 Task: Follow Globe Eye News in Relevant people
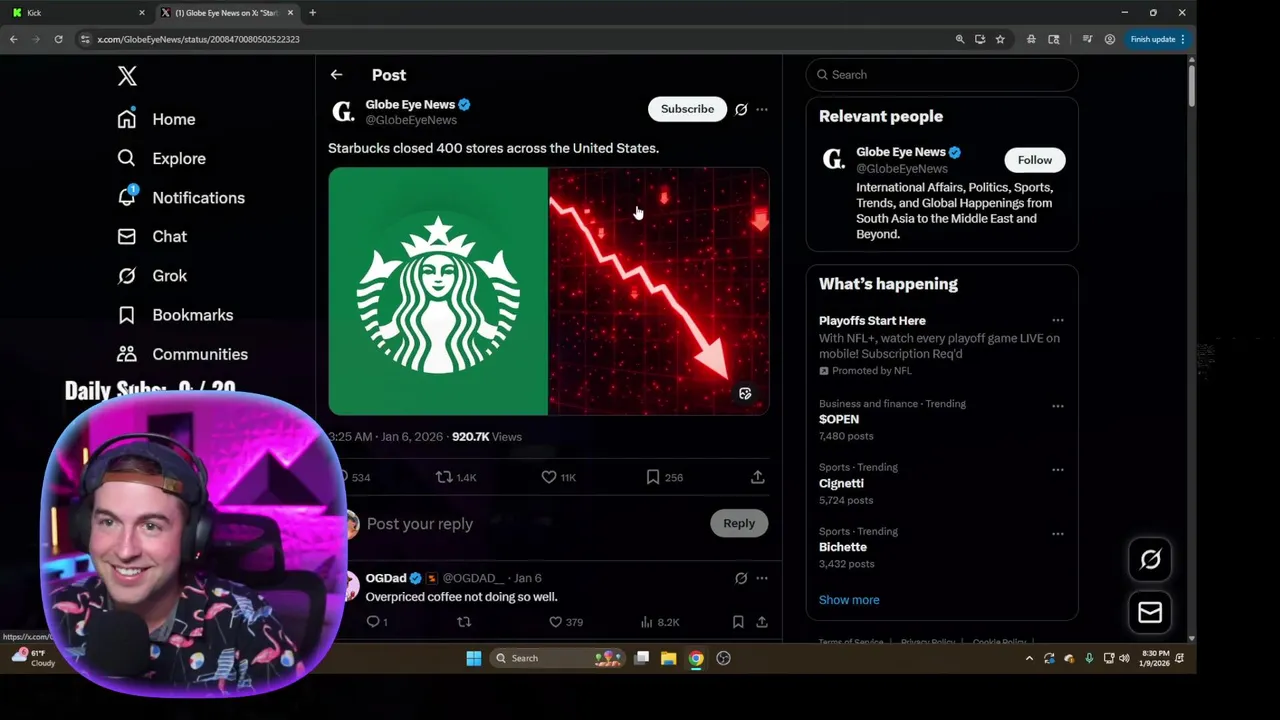pyautogui.click(x=1035, y=160)
